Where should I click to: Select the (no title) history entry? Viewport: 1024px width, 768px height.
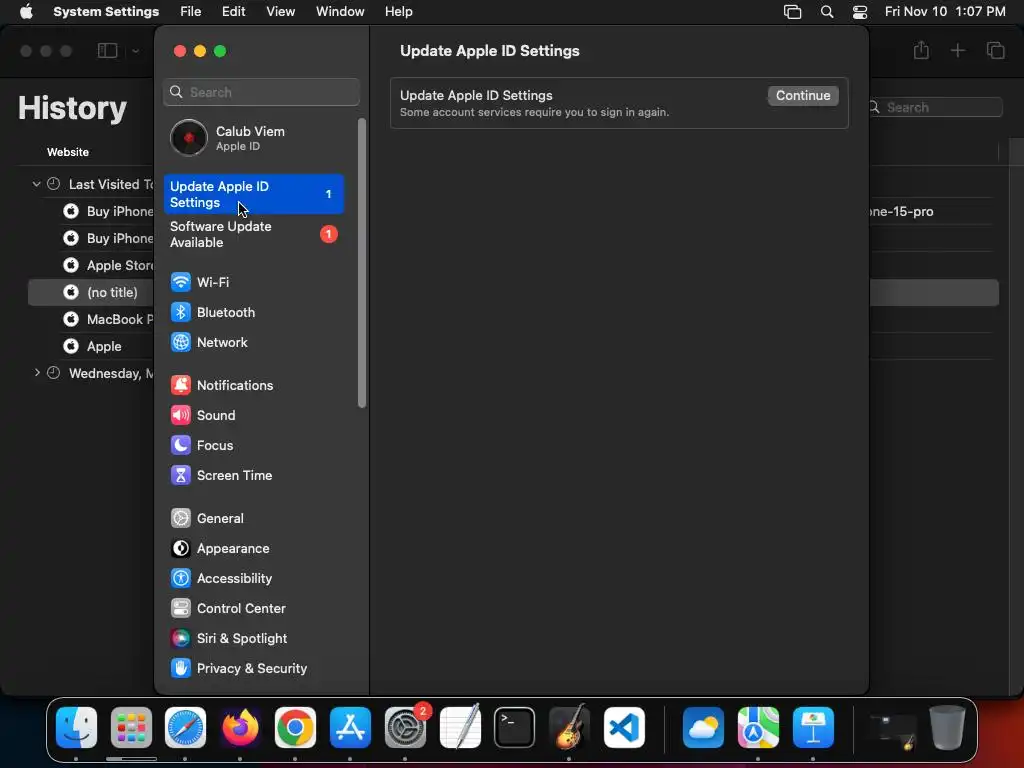112,292
